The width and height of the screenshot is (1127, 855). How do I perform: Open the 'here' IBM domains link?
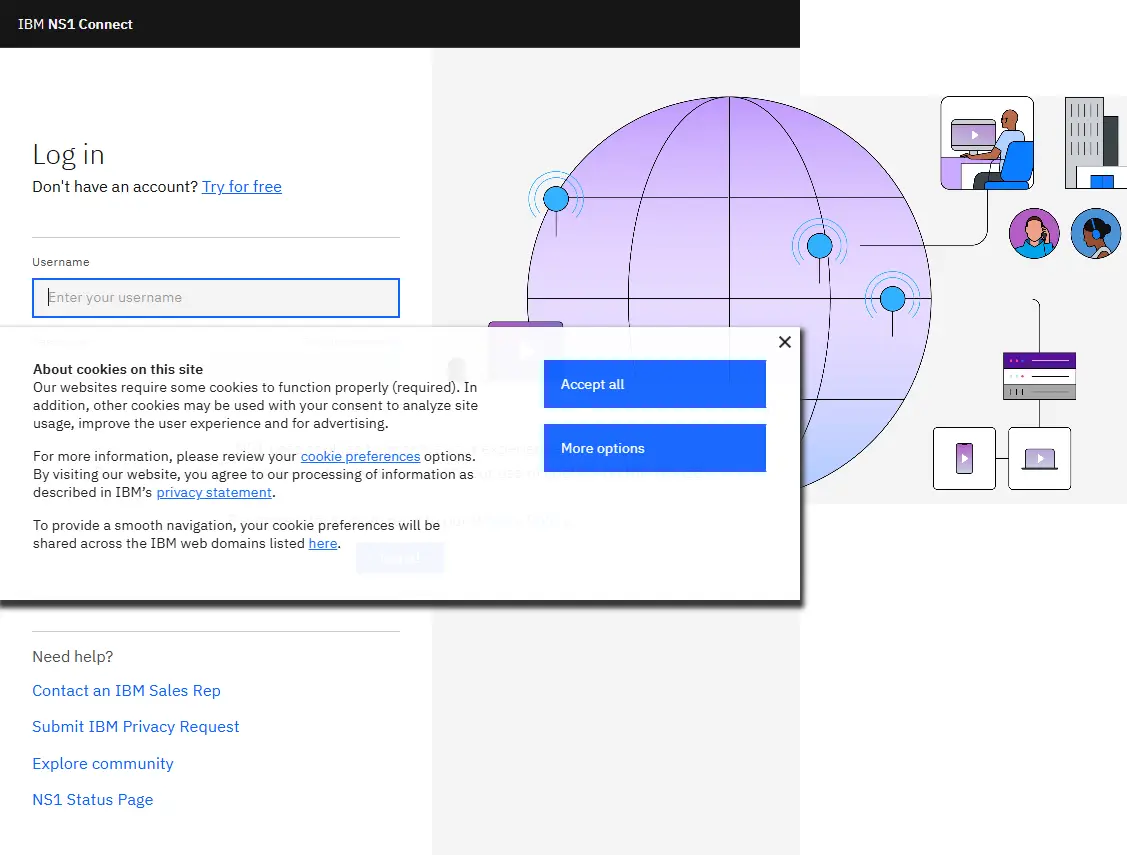(323, 543)
